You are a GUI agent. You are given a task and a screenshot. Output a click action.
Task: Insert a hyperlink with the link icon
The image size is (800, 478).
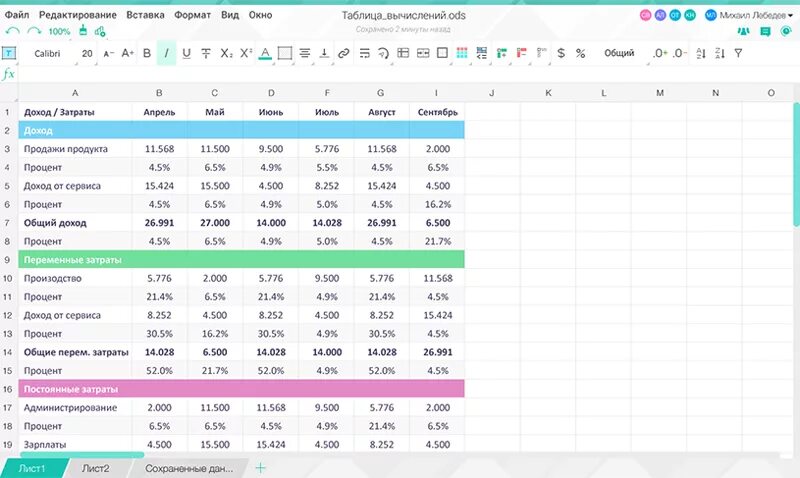[x=344, y=53]
